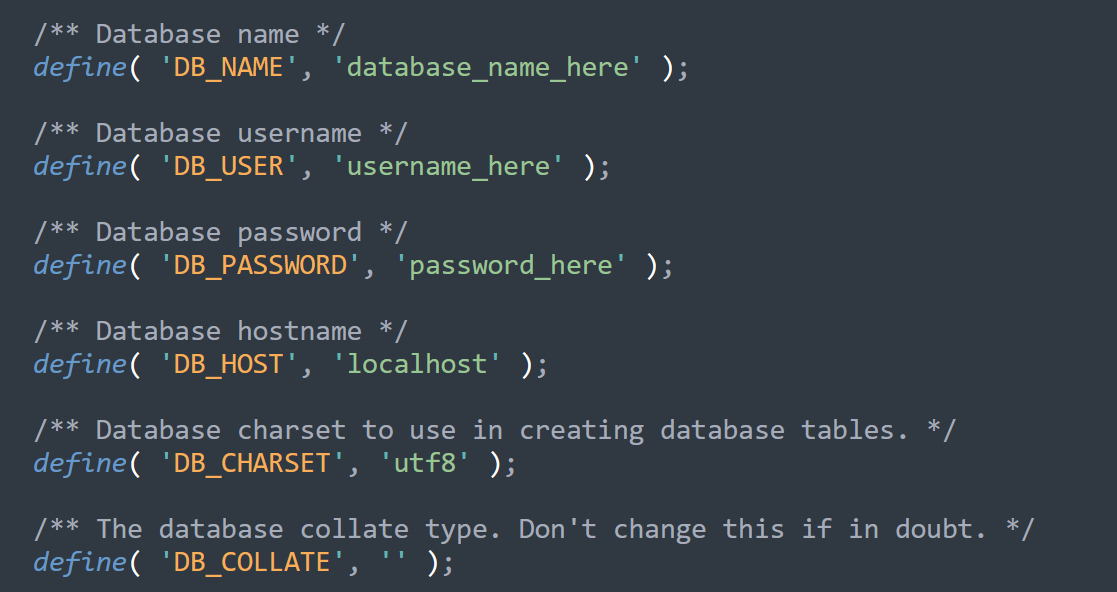Screen dimensions: 1117x592
Task: Click the 'Database charset to use' comment
Action: 494,430
